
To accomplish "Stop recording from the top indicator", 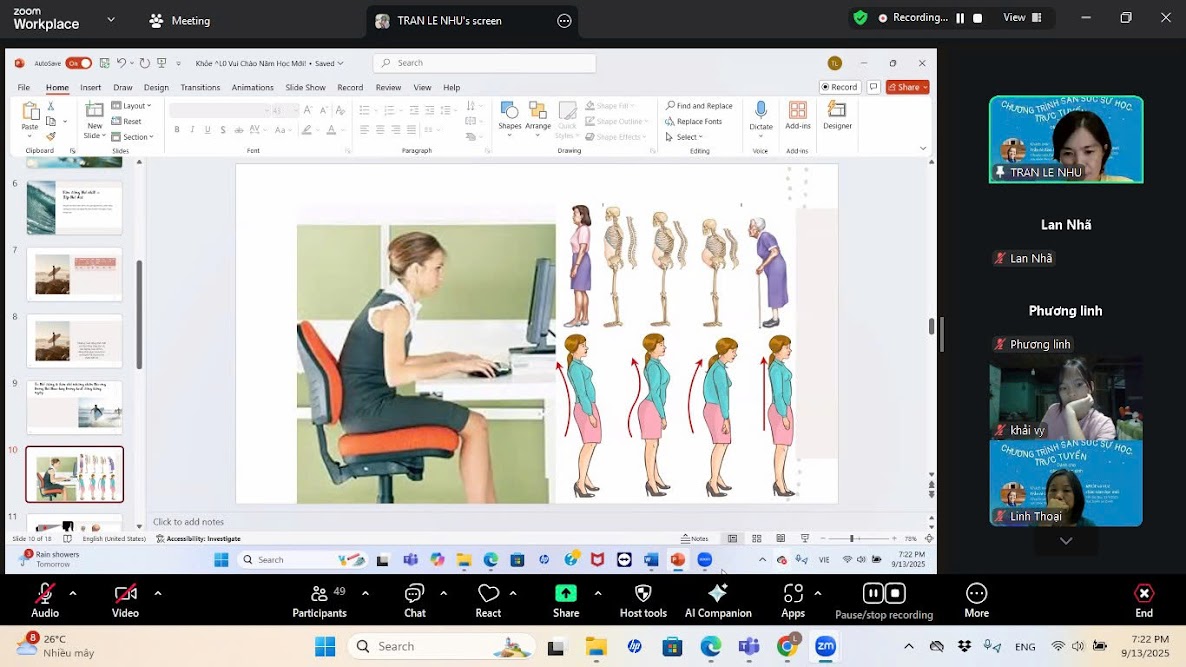I will click(977, 18).
